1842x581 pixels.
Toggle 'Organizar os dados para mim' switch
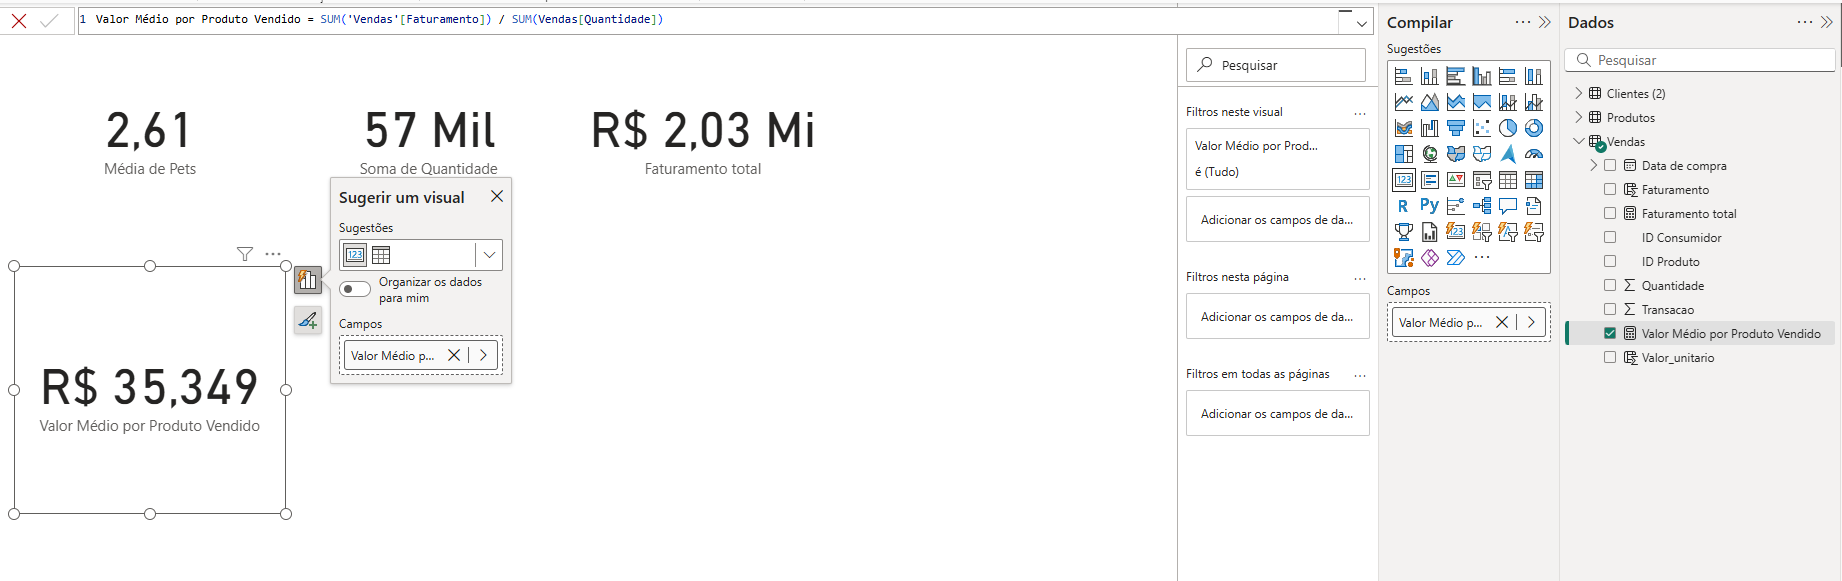[354, 289]
